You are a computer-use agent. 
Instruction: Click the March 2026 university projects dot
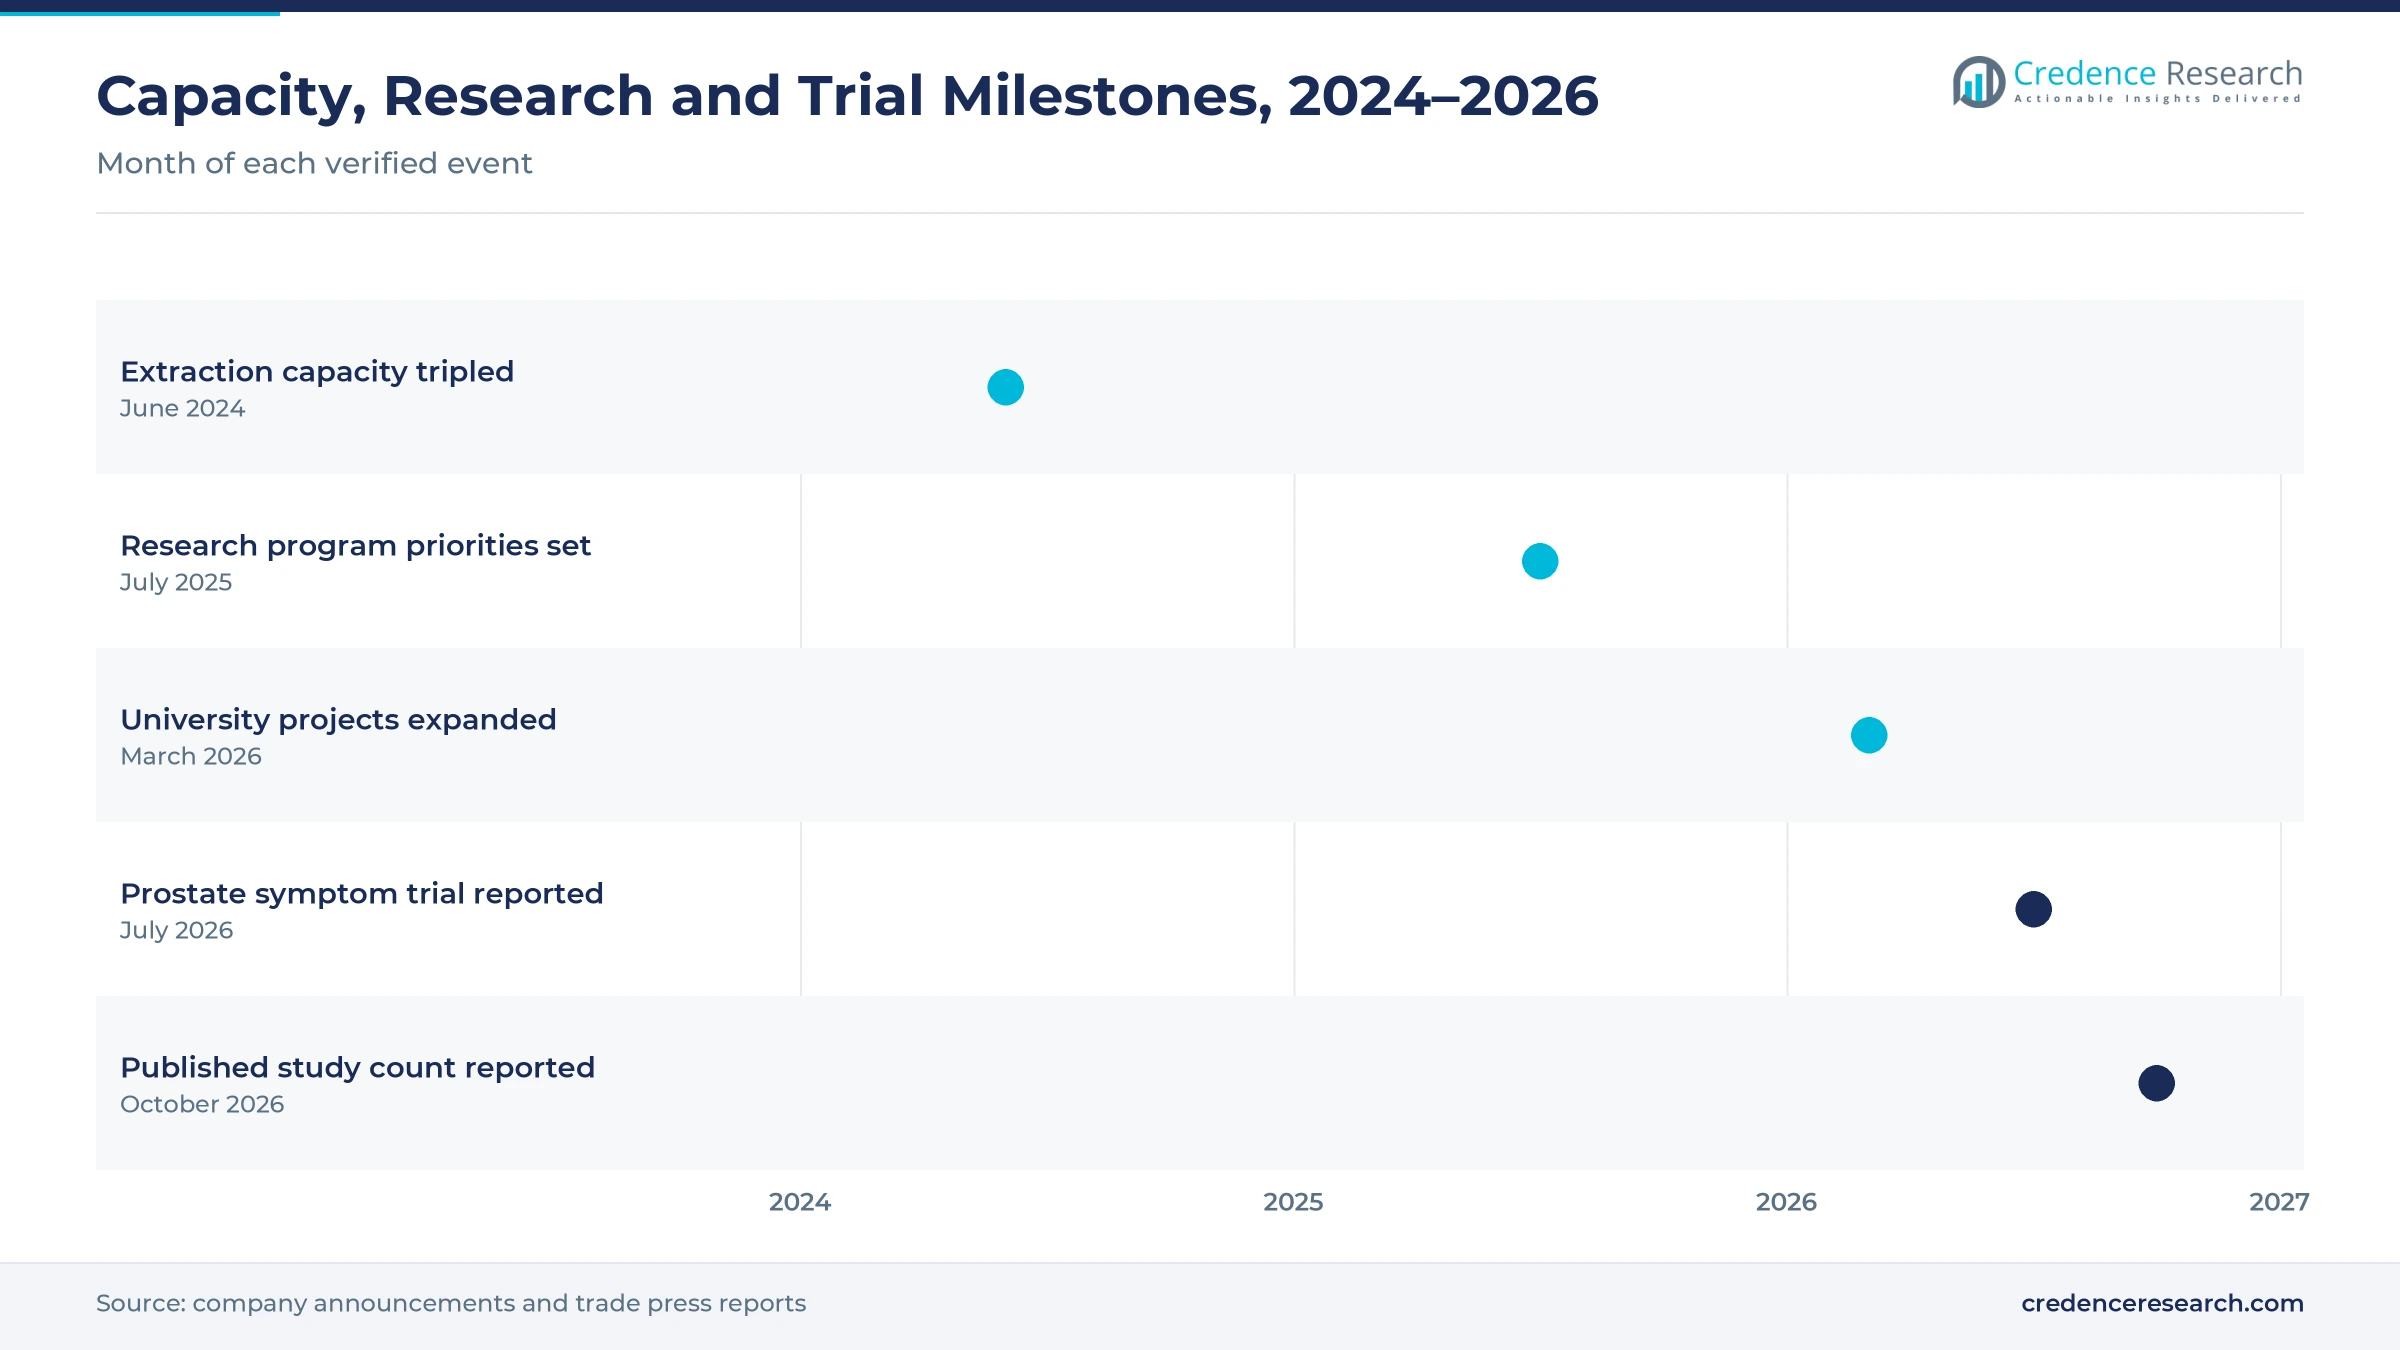pos(1869,735)
